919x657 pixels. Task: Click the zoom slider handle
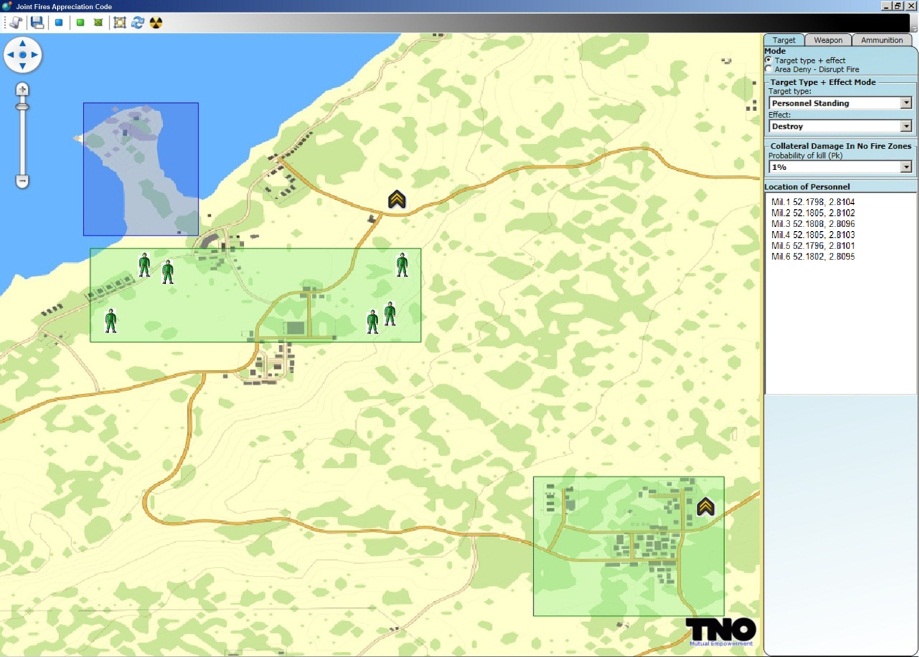(x=22, y=107)
